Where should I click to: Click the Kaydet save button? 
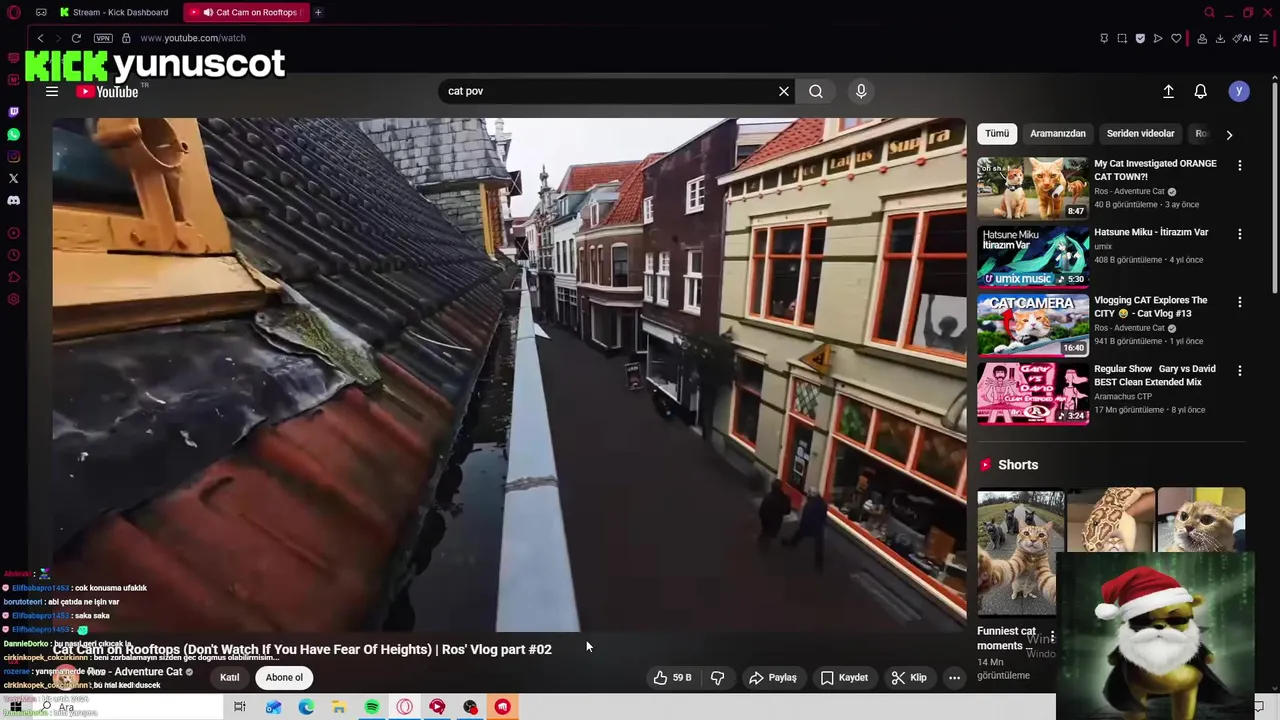point(844,677)
